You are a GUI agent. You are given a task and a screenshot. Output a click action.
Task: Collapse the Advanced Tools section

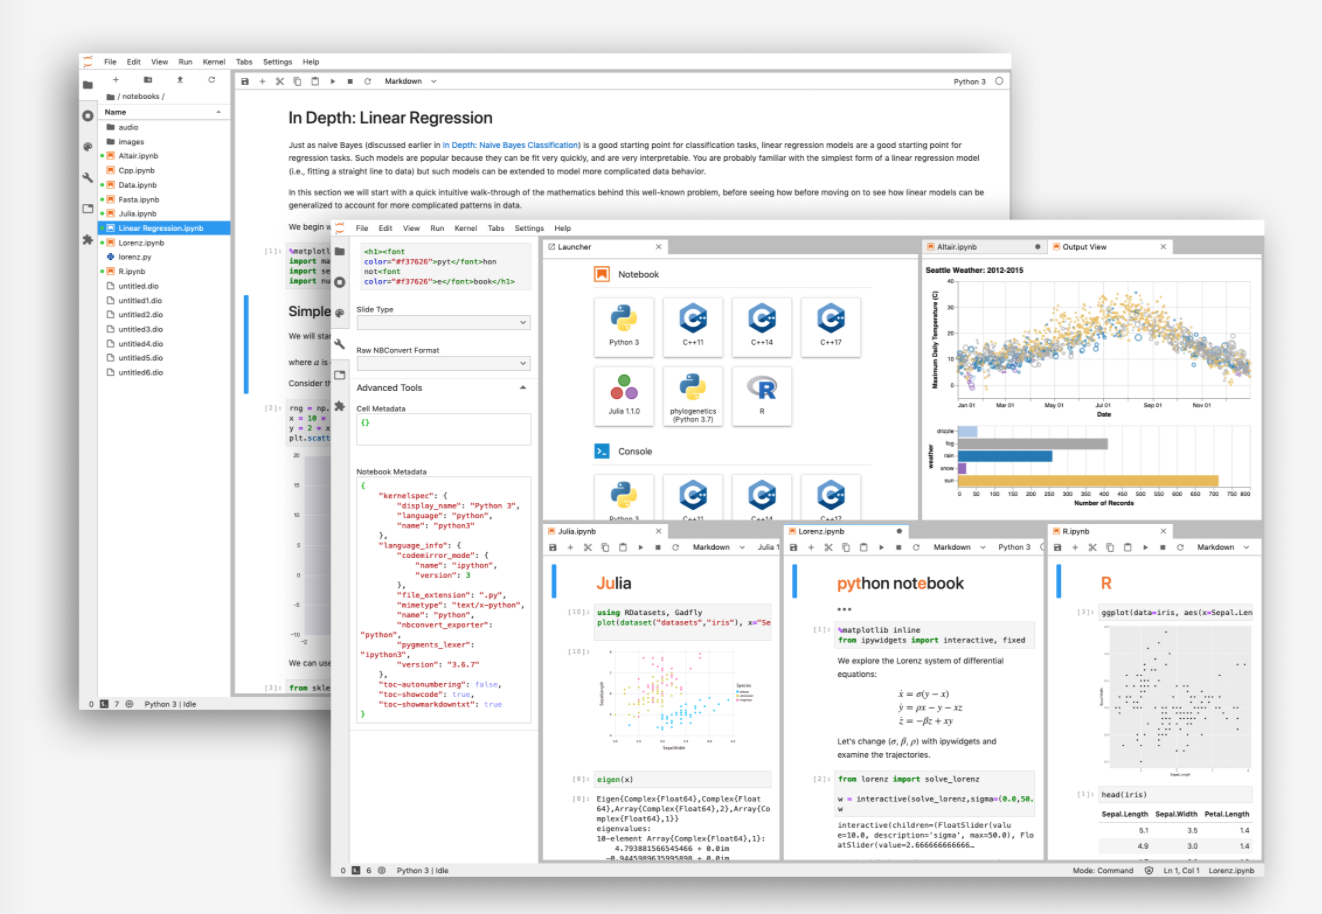pyautogui.click(x=523, y=388)
